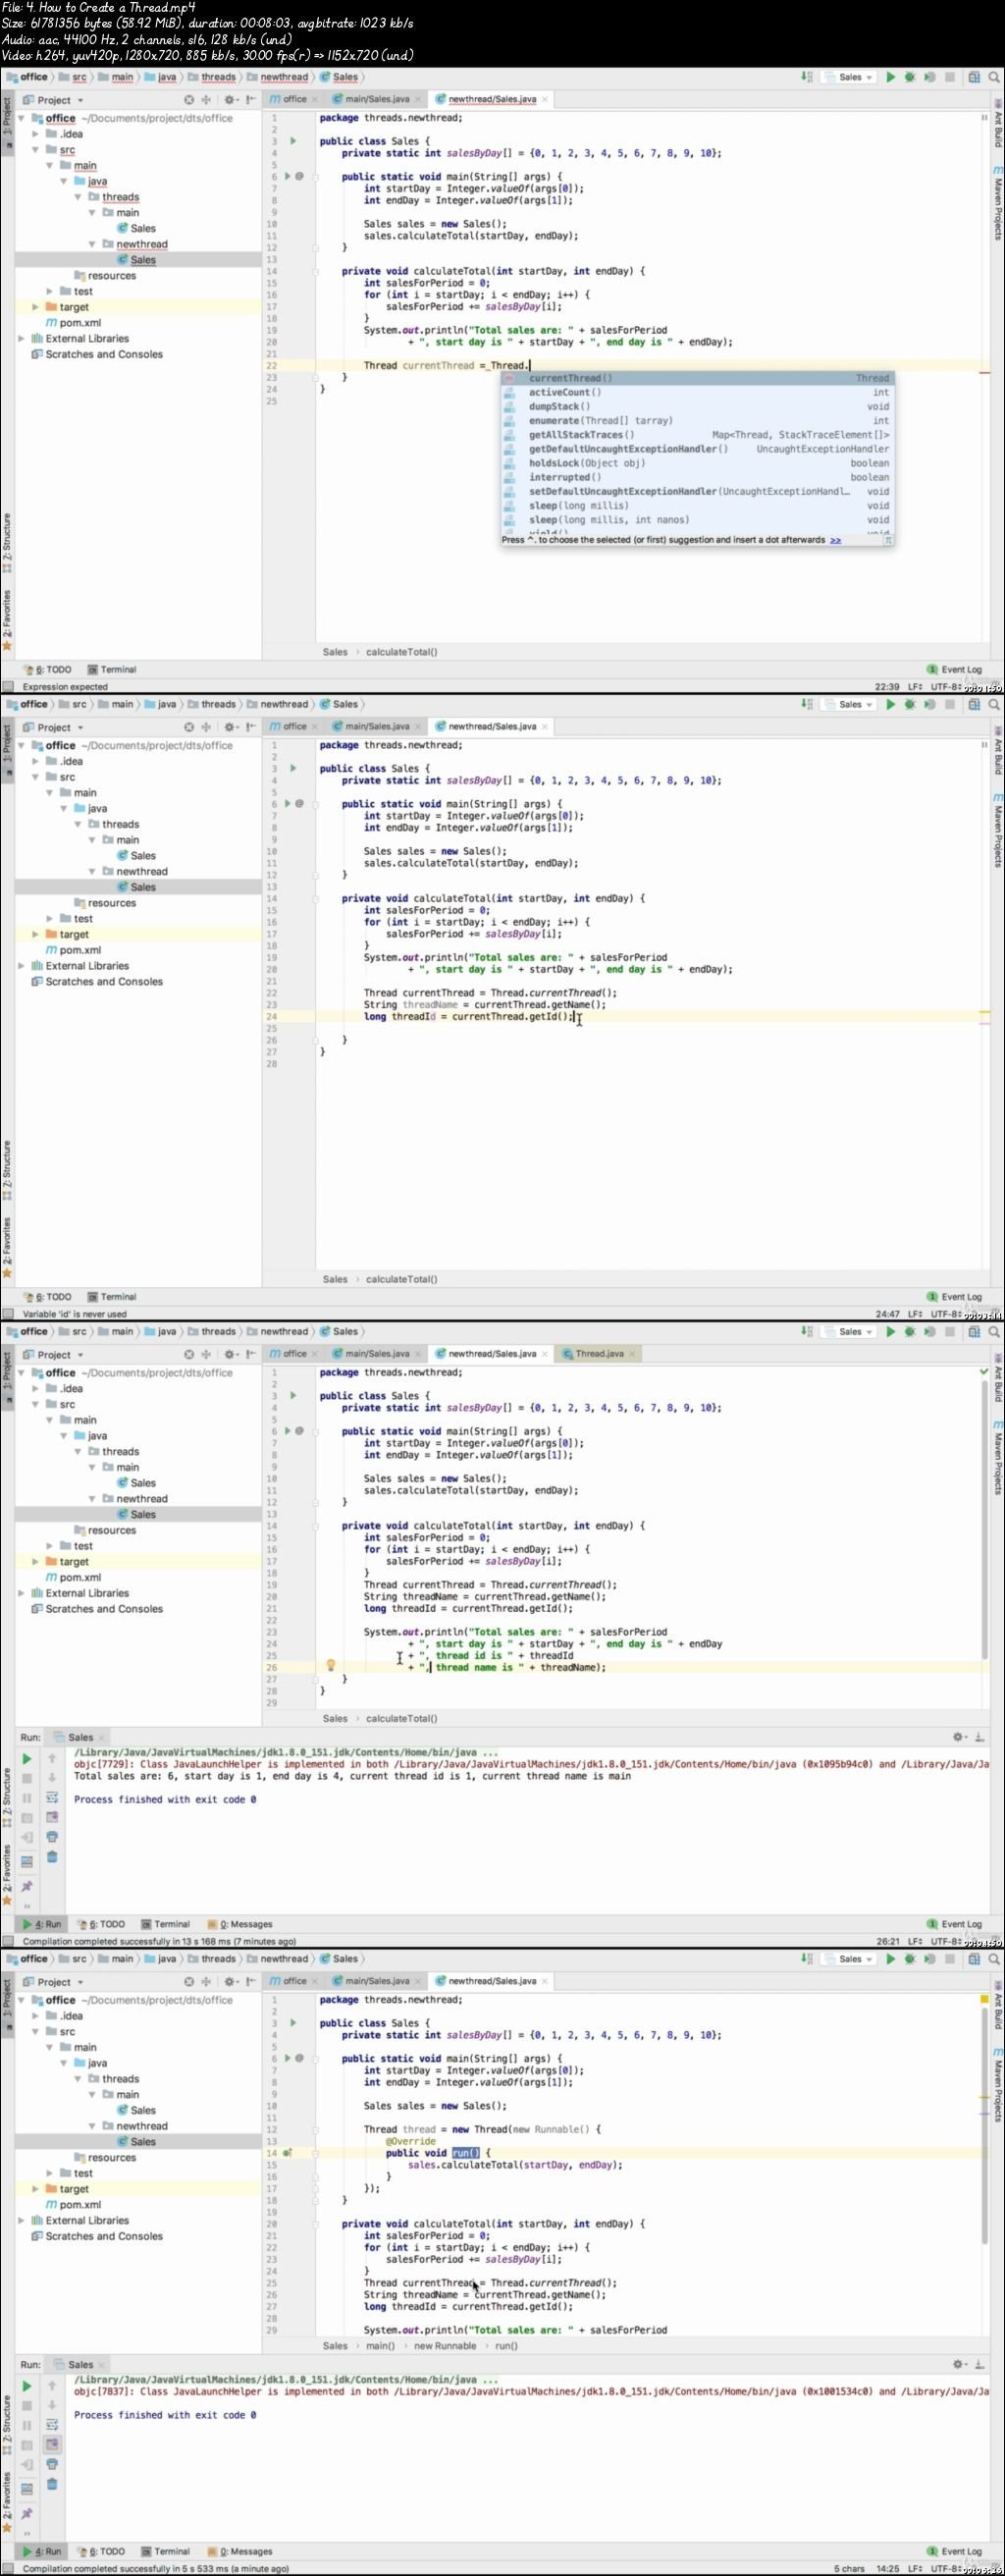Click the green checkmark inspection indicator above the editor

(984, 1372)
